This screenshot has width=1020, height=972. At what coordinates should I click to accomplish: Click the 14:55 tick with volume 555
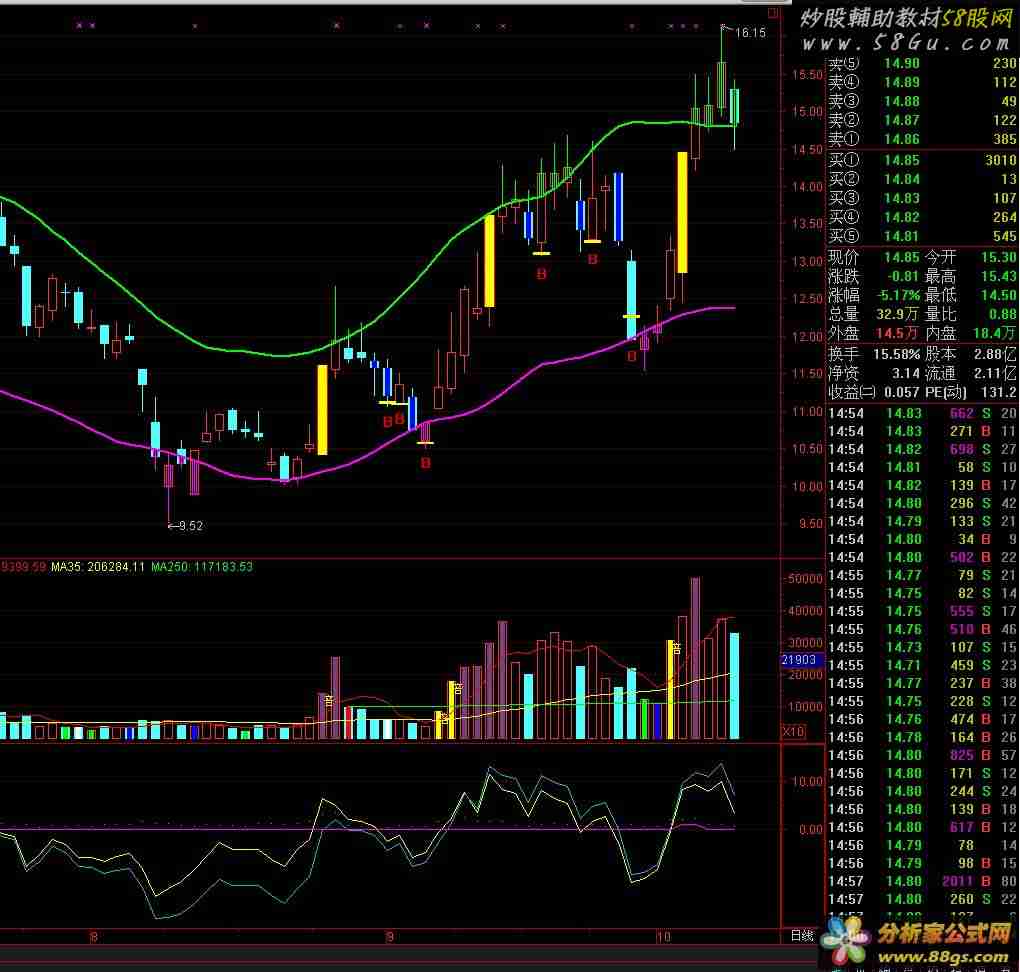pos(922,612)
